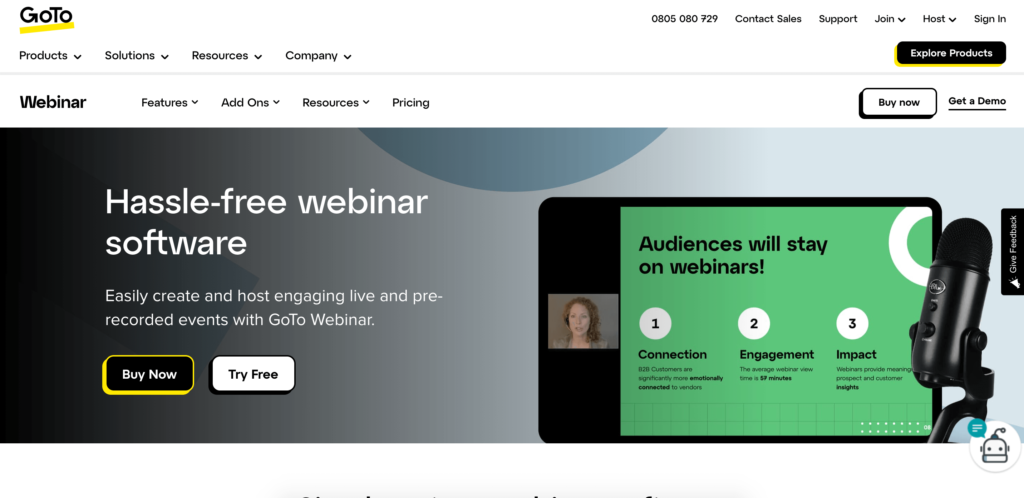Go to the Pricing page
The width and height of the screenshot is (1024, 498).
click(411, 102)
